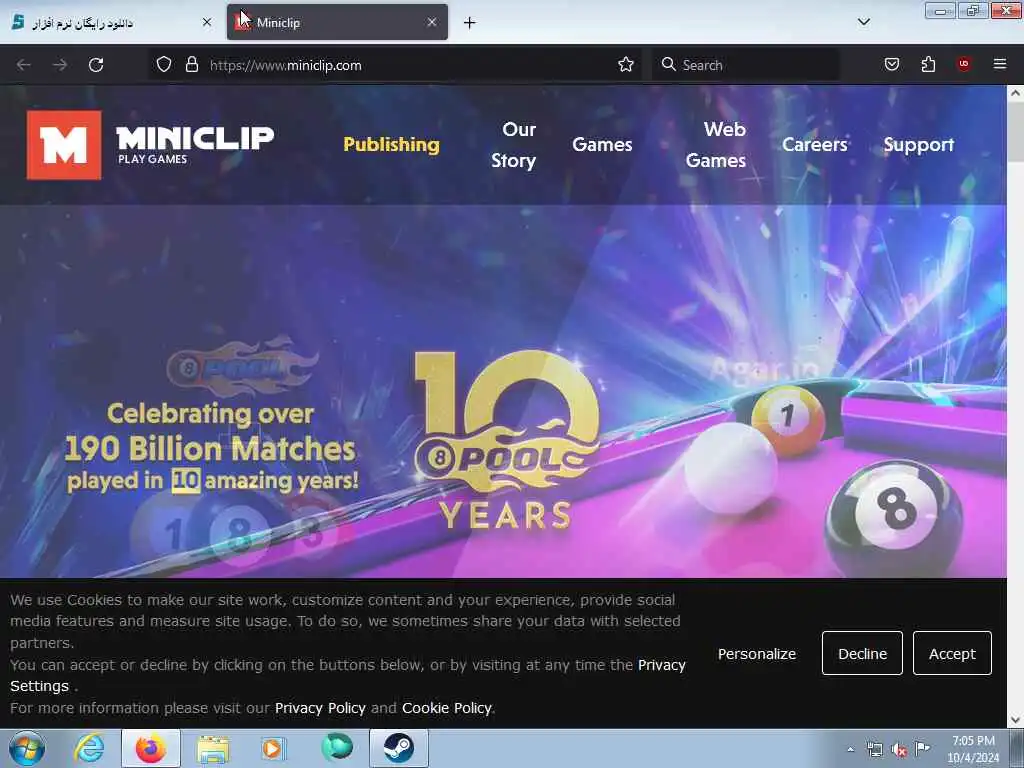Close the Miniclip tab
Image resolution: width=1024 pixels, height=768 pixels.
click(432, 22)
